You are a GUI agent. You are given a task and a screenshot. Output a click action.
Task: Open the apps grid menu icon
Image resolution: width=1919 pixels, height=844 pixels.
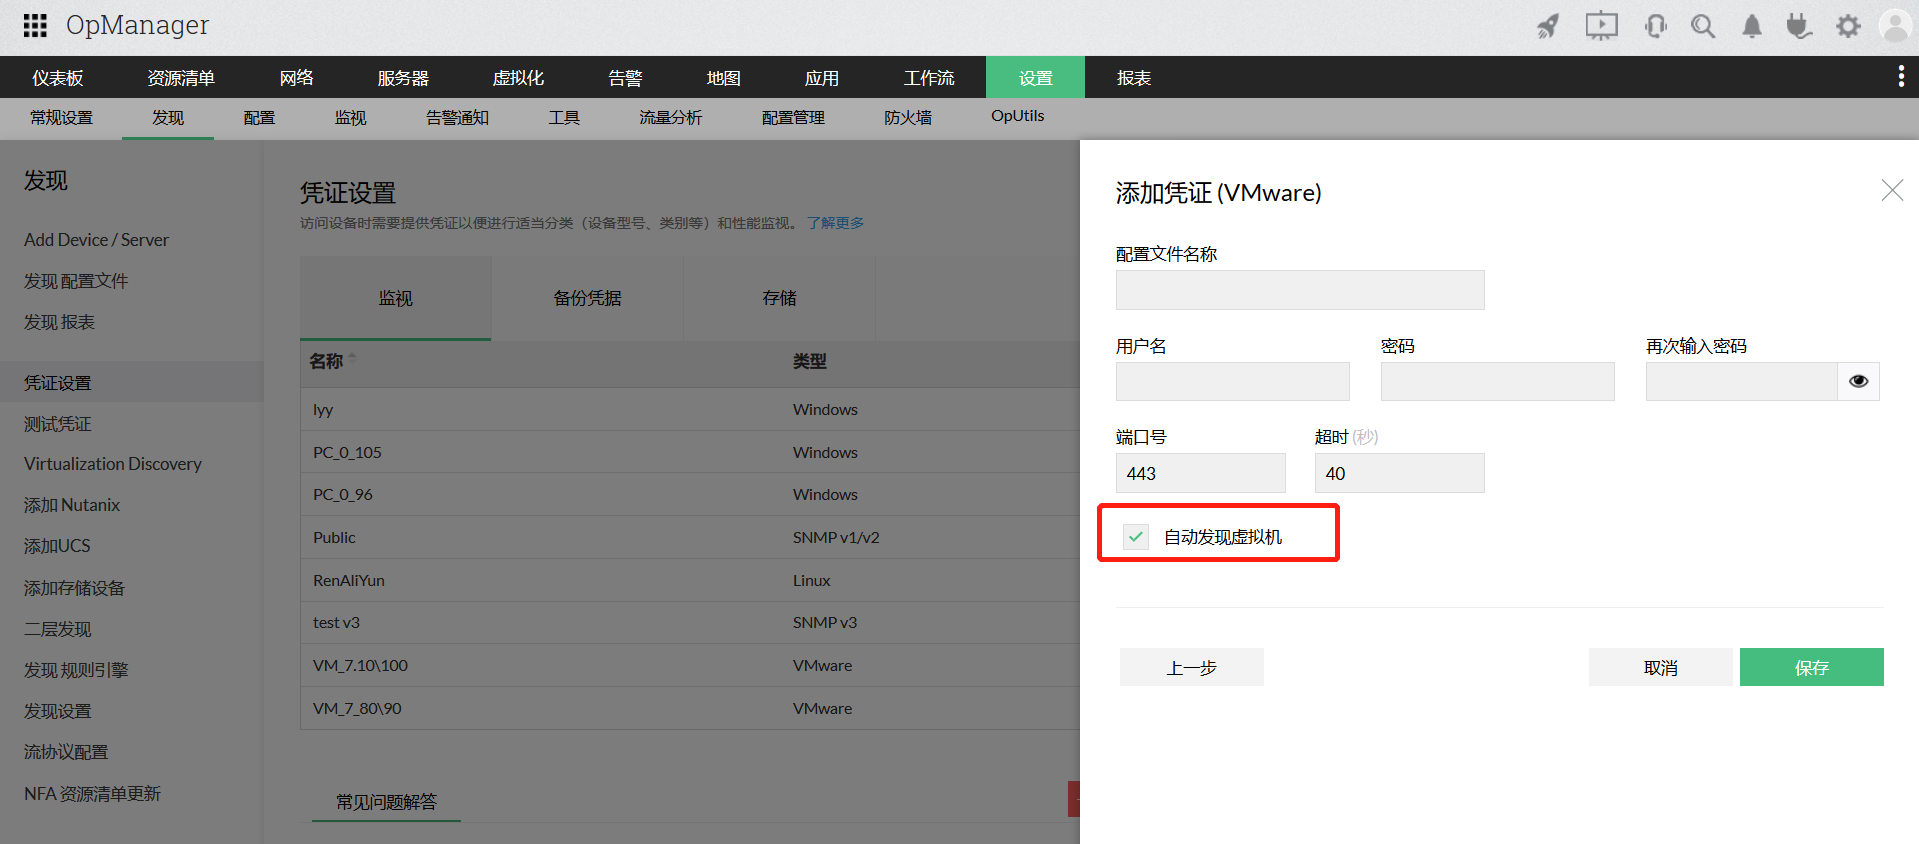click(x=35, y=26)
